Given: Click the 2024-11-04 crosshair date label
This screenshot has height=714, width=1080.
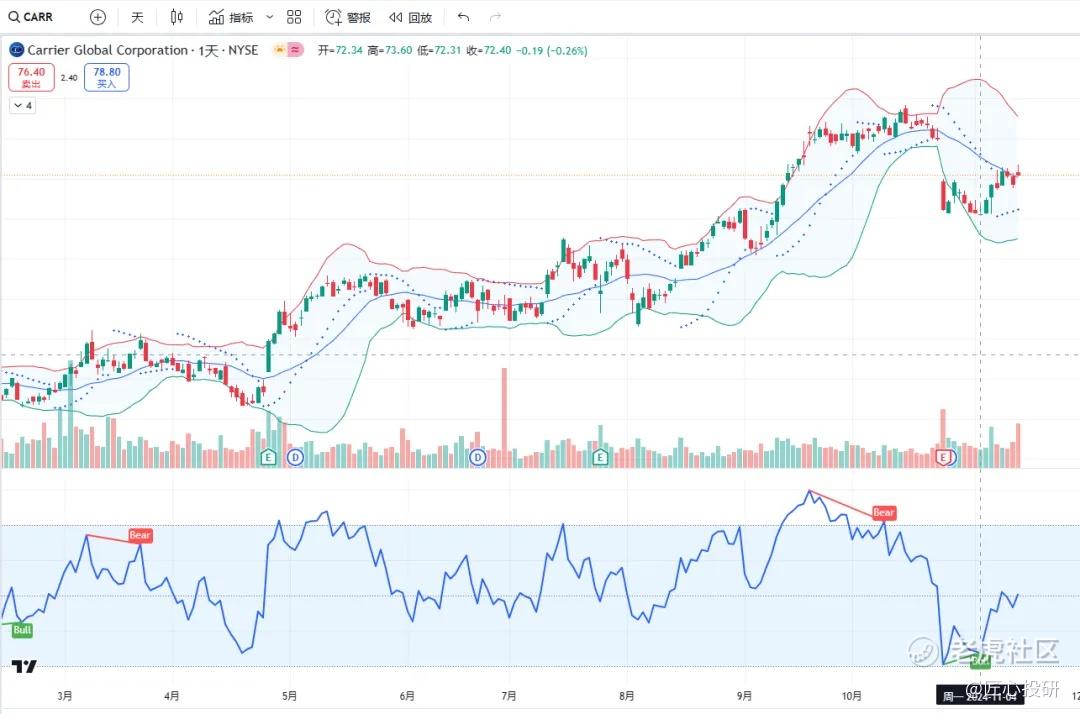Looking at the screenshot, I should click(979, 696).
